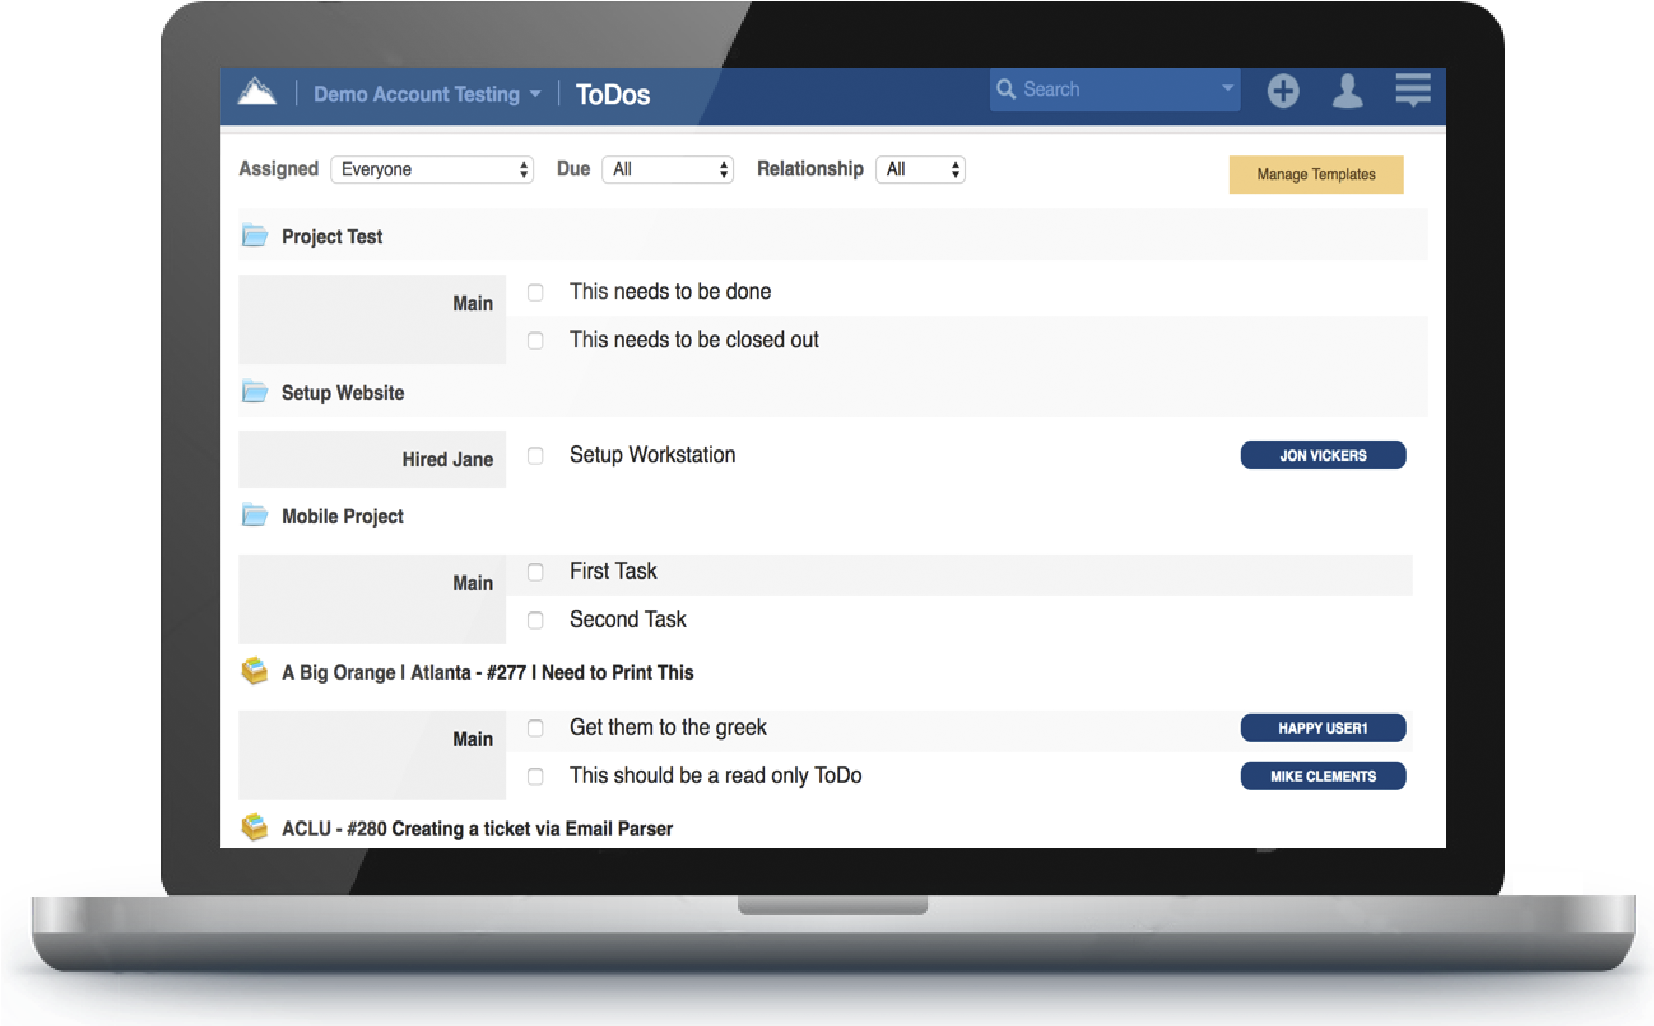Screen dimensions: 1654x1026
Task: Click the HAPPY USER1 assignment tag
Action: coord(1322,727)
